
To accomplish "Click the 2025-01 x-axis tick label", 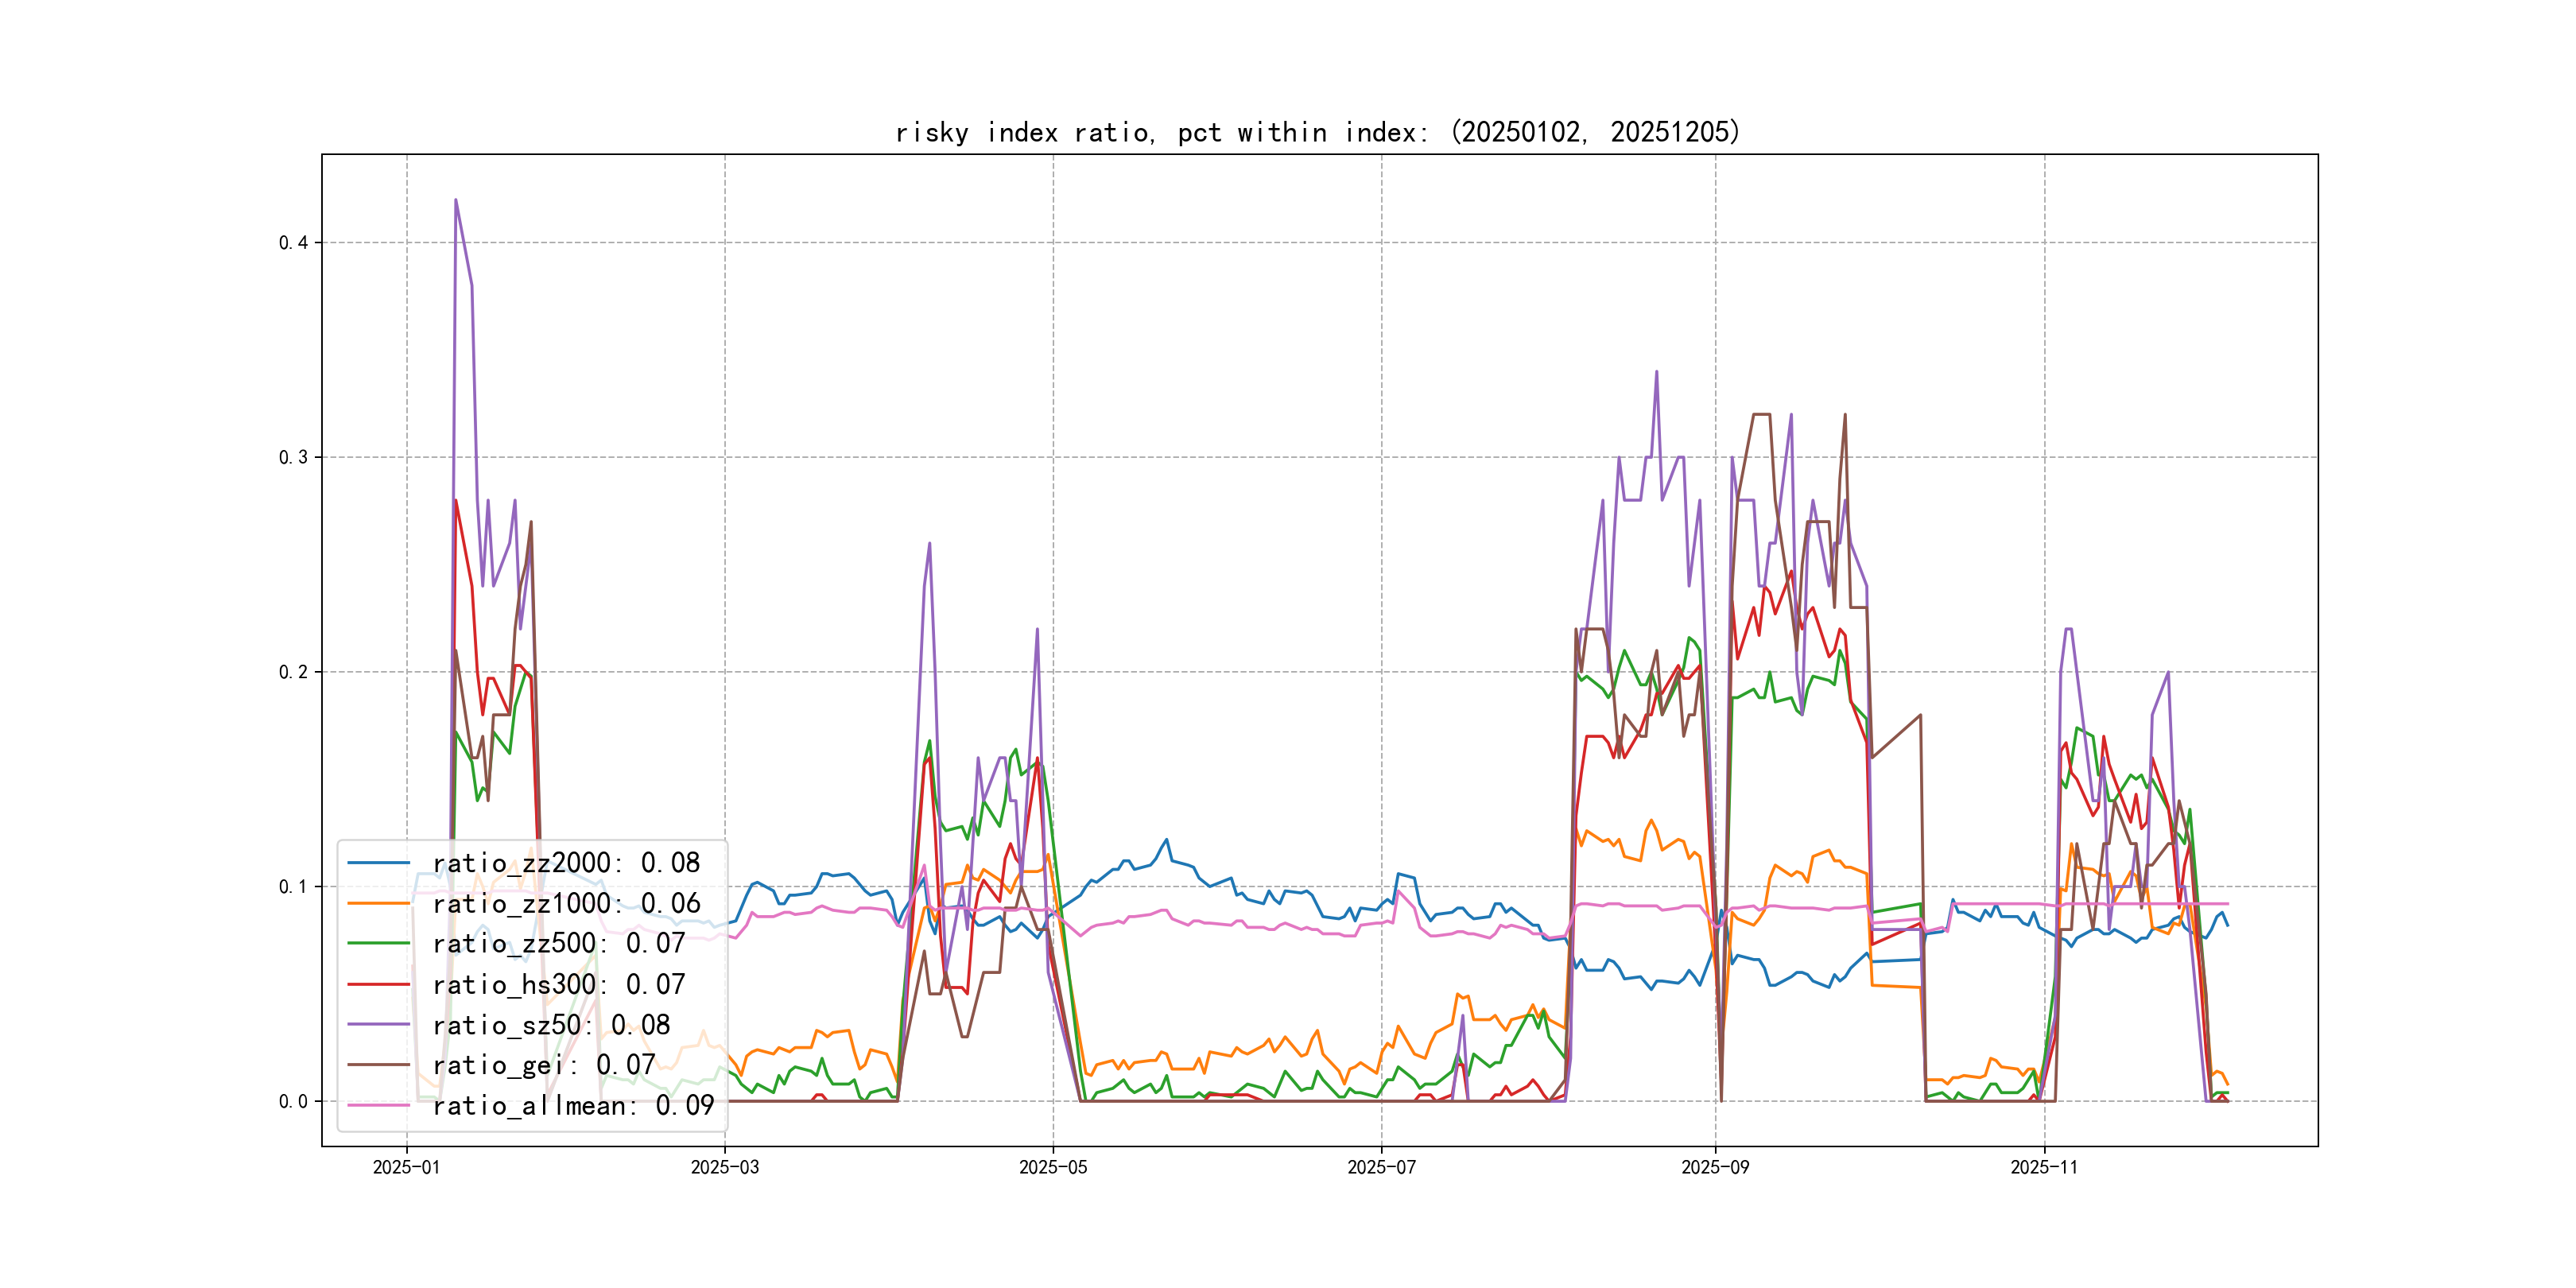I will 406,1168.
